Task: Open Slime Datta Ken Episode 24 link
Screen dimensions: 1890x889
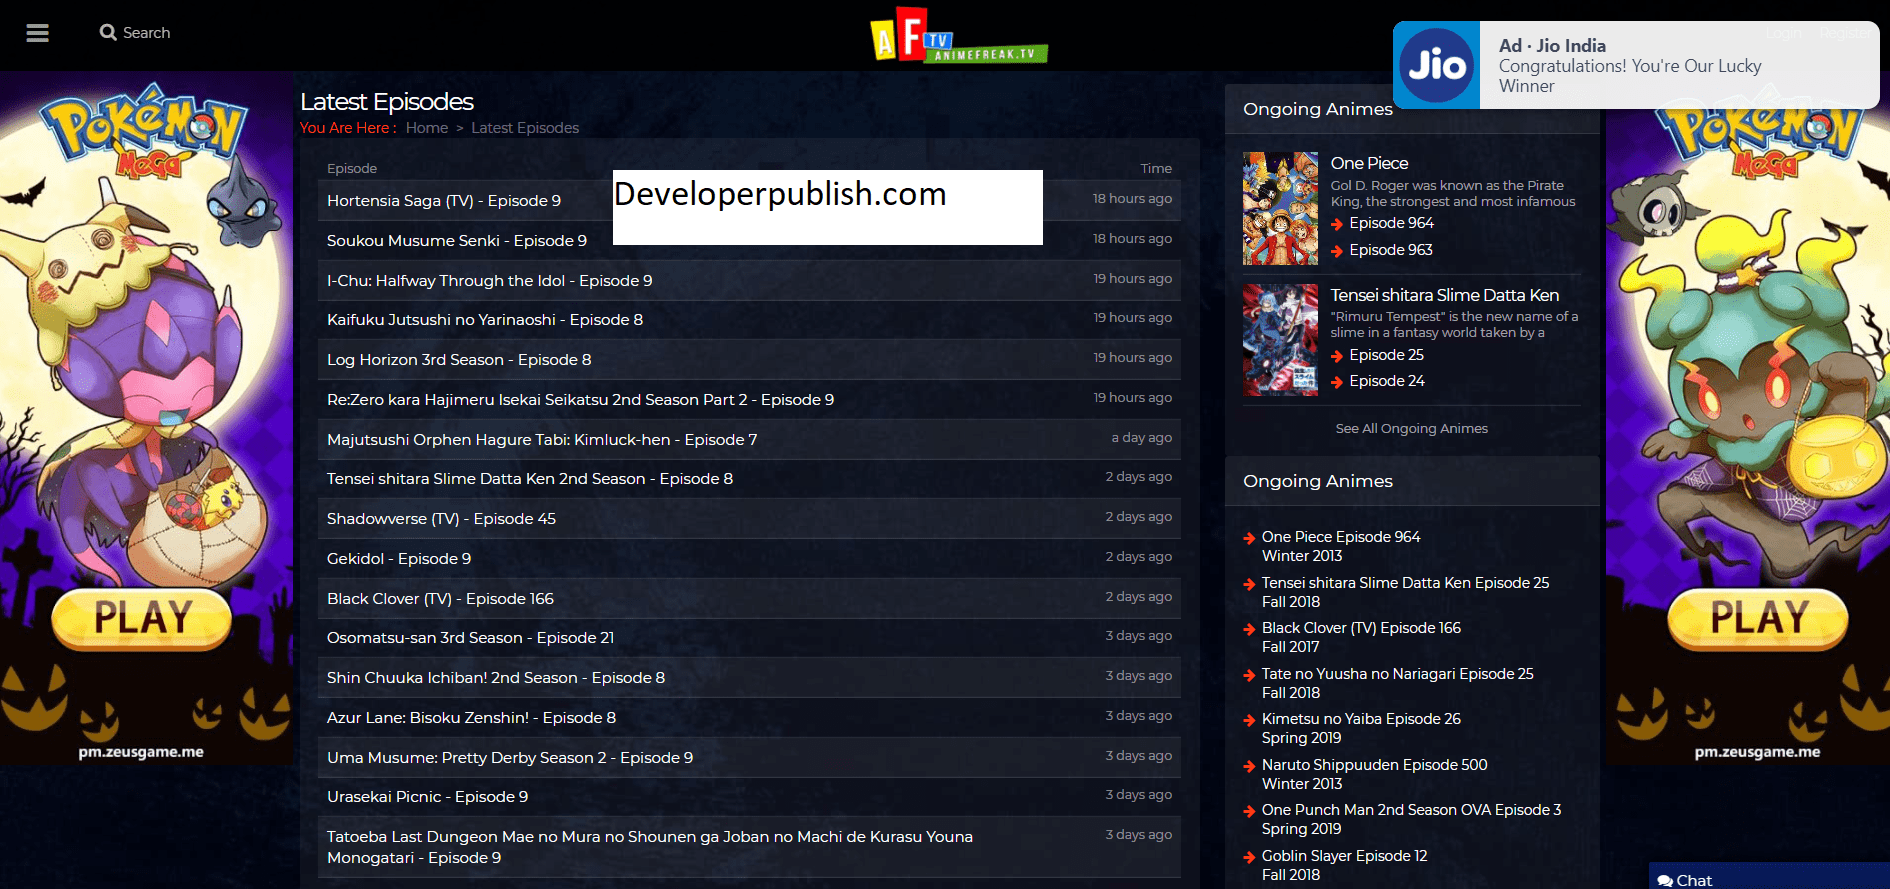Action: 1387,381
